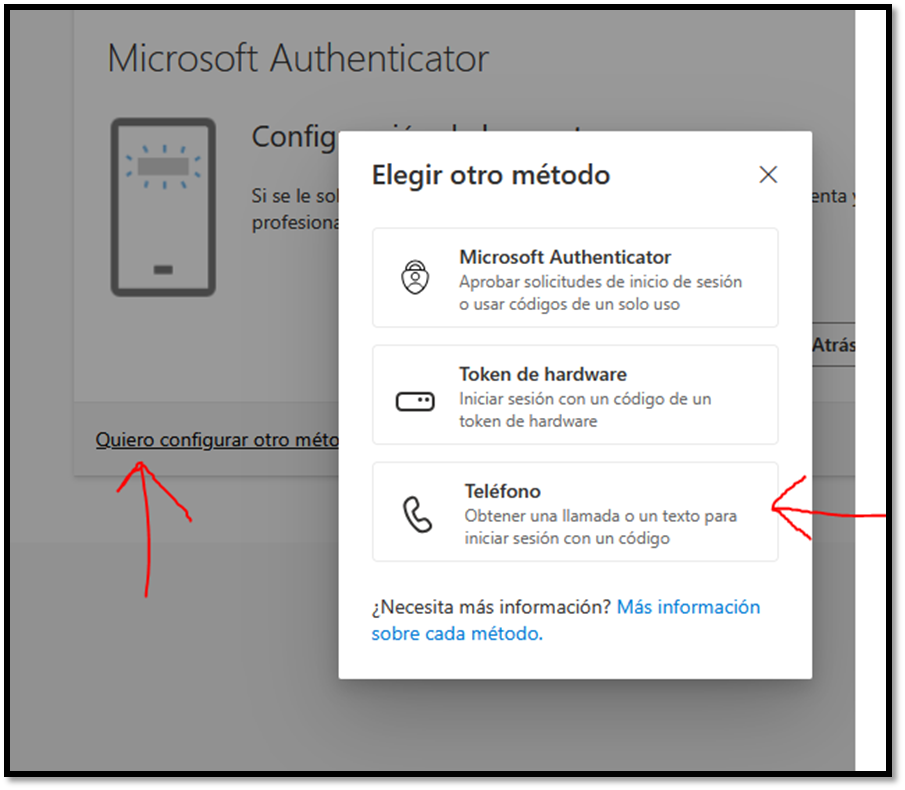
Task: Select the Microsoft Authenticator option title
Action: click(565, 257)
